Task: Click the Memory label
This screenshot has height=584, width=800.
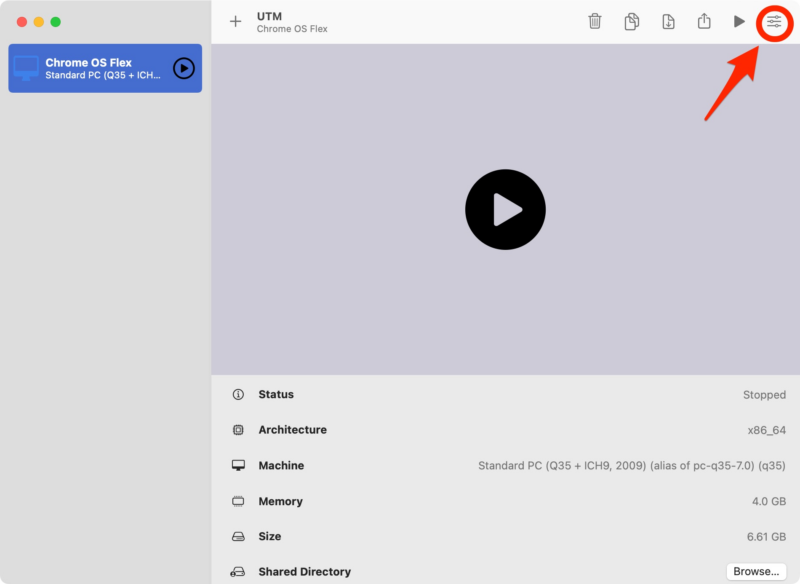Action: [281, 501]
